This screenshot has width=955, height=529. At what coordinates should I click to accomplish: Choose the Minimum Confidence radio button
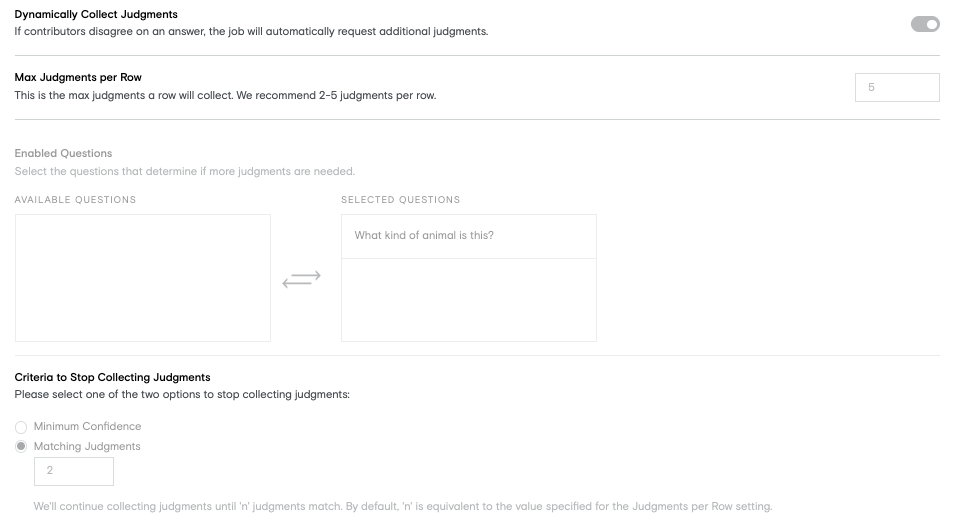[x=21, y=427]
